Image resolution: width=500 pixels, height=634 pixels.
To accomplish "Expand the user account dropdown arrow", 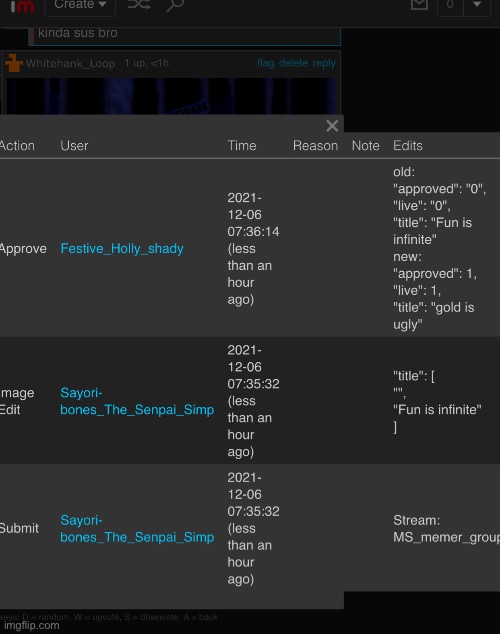I will pos(477,6).
